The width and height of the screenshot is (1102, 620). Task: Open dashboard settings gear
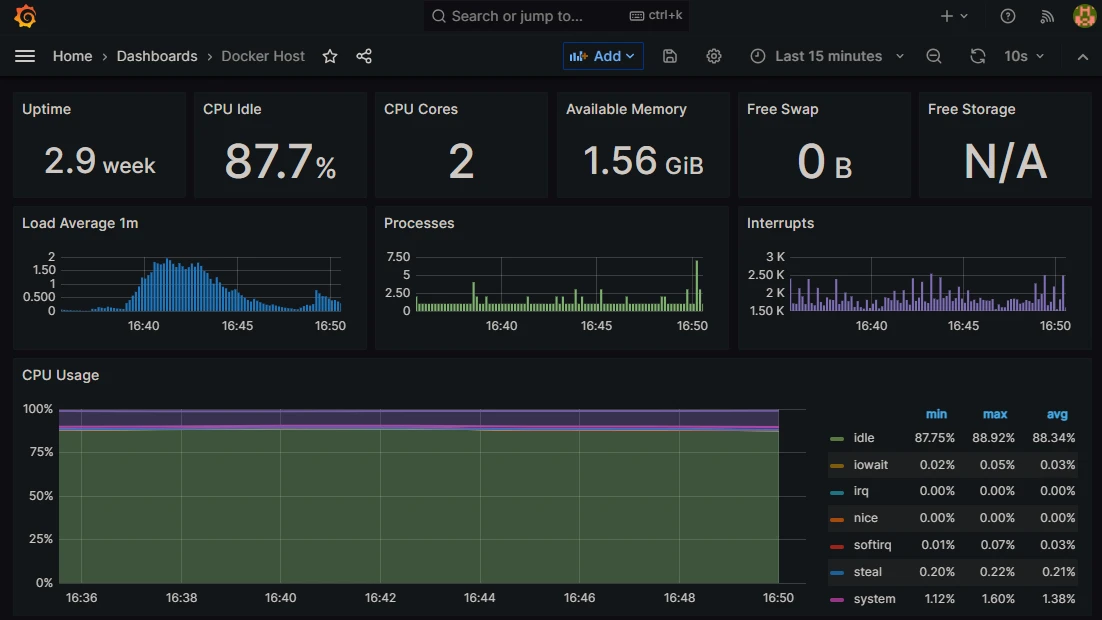[714, 56]
